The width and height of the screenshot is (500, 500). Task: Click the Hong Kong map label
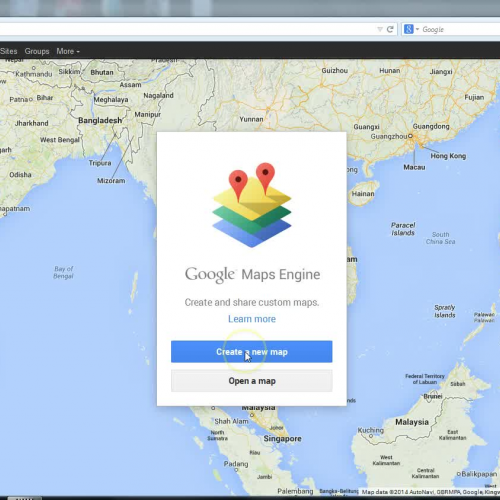[448, 156]
